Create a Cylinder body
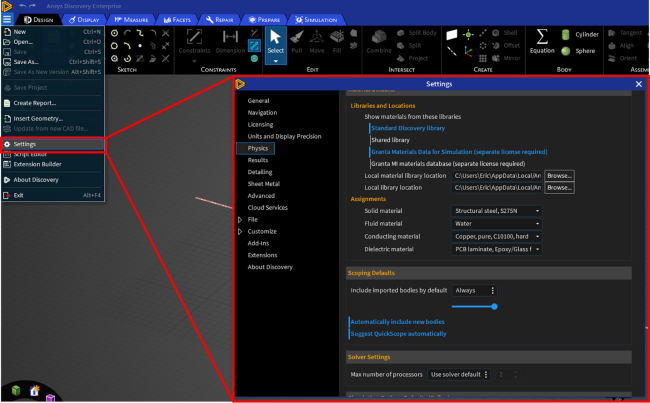 coord(580,34)
